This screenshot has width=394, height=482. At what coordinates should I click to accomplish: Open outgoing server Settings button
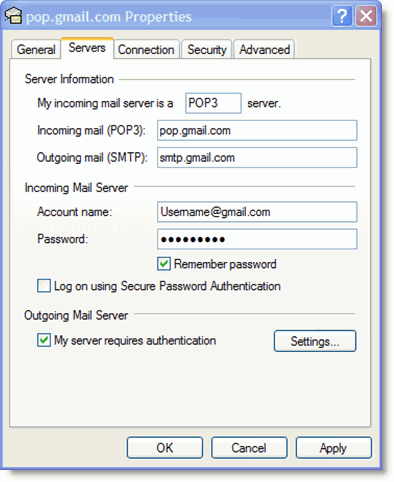[315, 341]
